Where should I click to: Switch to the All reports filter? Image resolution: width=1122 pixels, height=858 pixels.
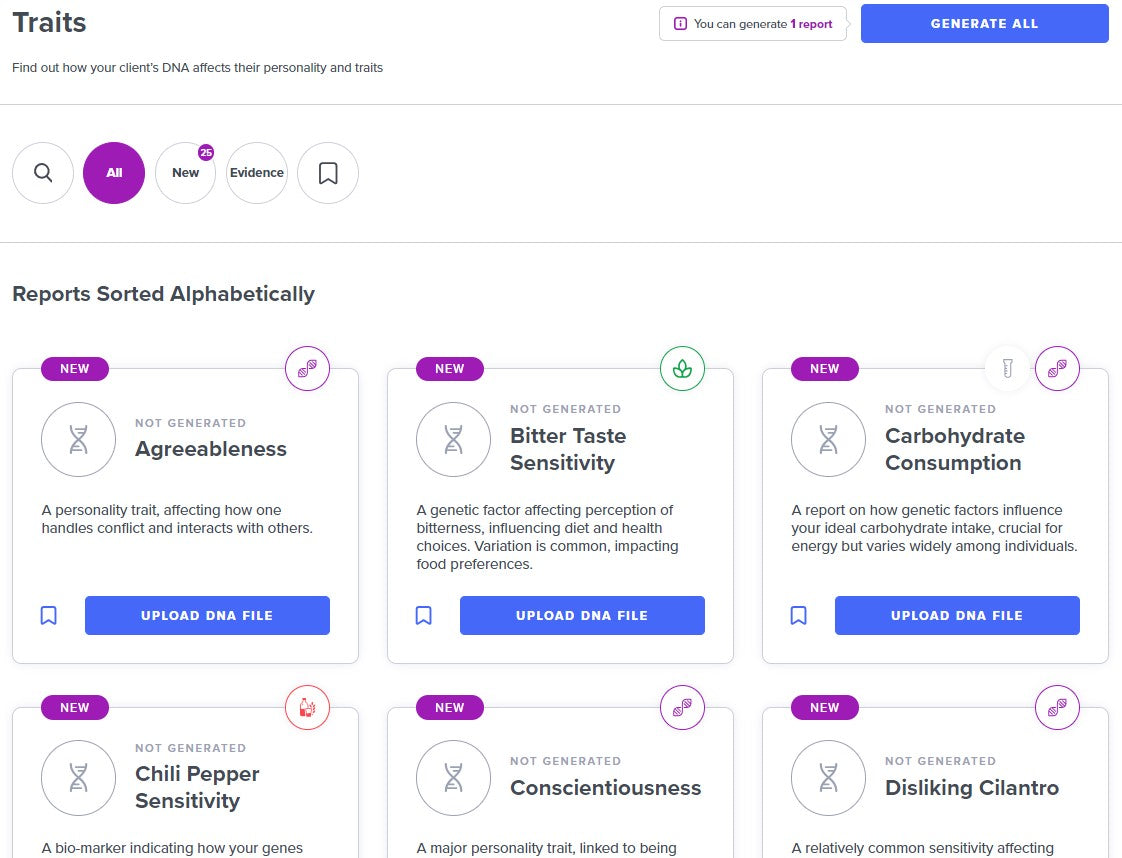[x=113, y=172]
